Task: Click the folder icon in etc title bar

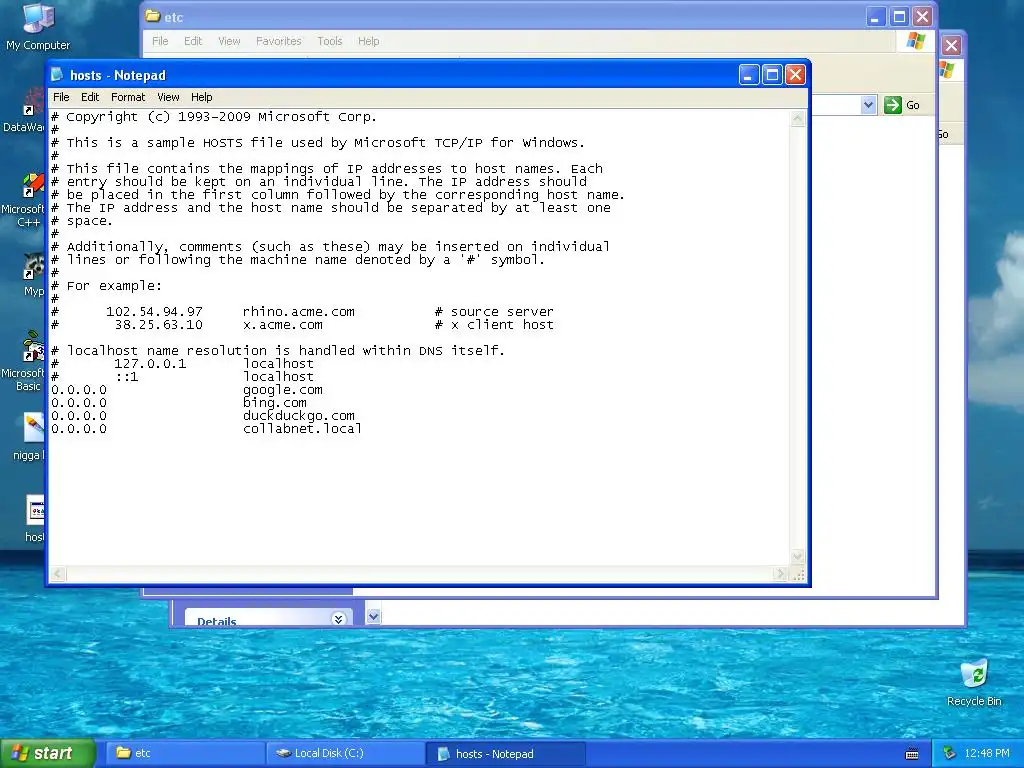Action: click(x=153, y=16)
